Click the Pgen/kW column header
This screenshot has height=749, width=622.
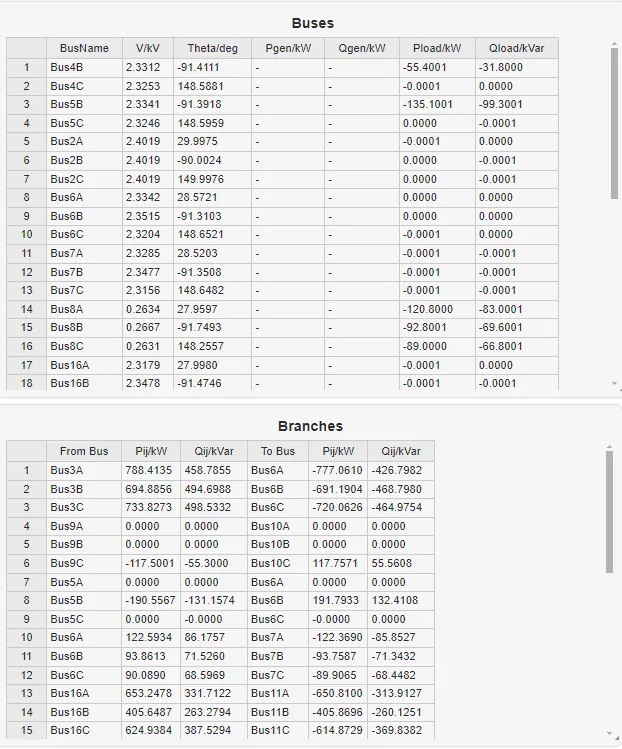287,48
